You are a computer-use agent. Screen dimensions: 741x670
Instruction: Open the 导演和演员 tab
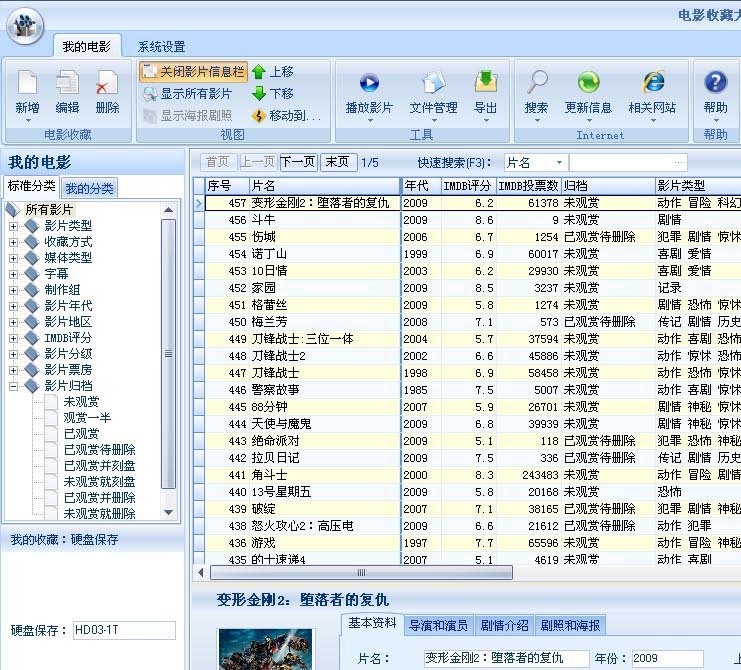tap(438, 626)
